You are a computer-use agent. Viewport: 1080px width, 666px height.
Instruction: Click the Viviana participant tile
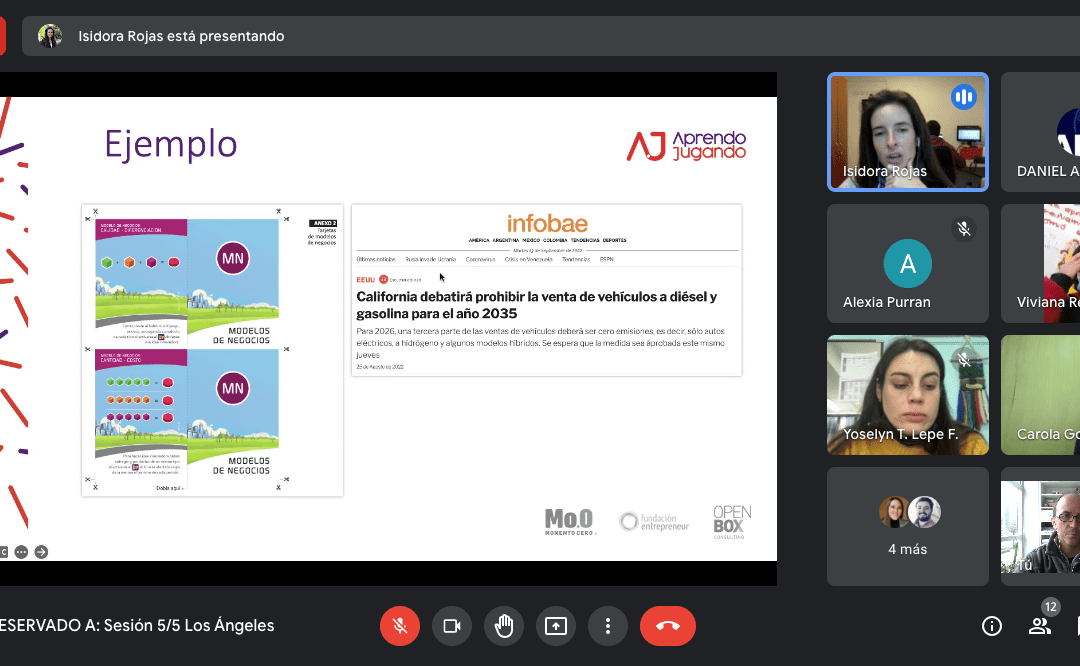coord(1041,263)
